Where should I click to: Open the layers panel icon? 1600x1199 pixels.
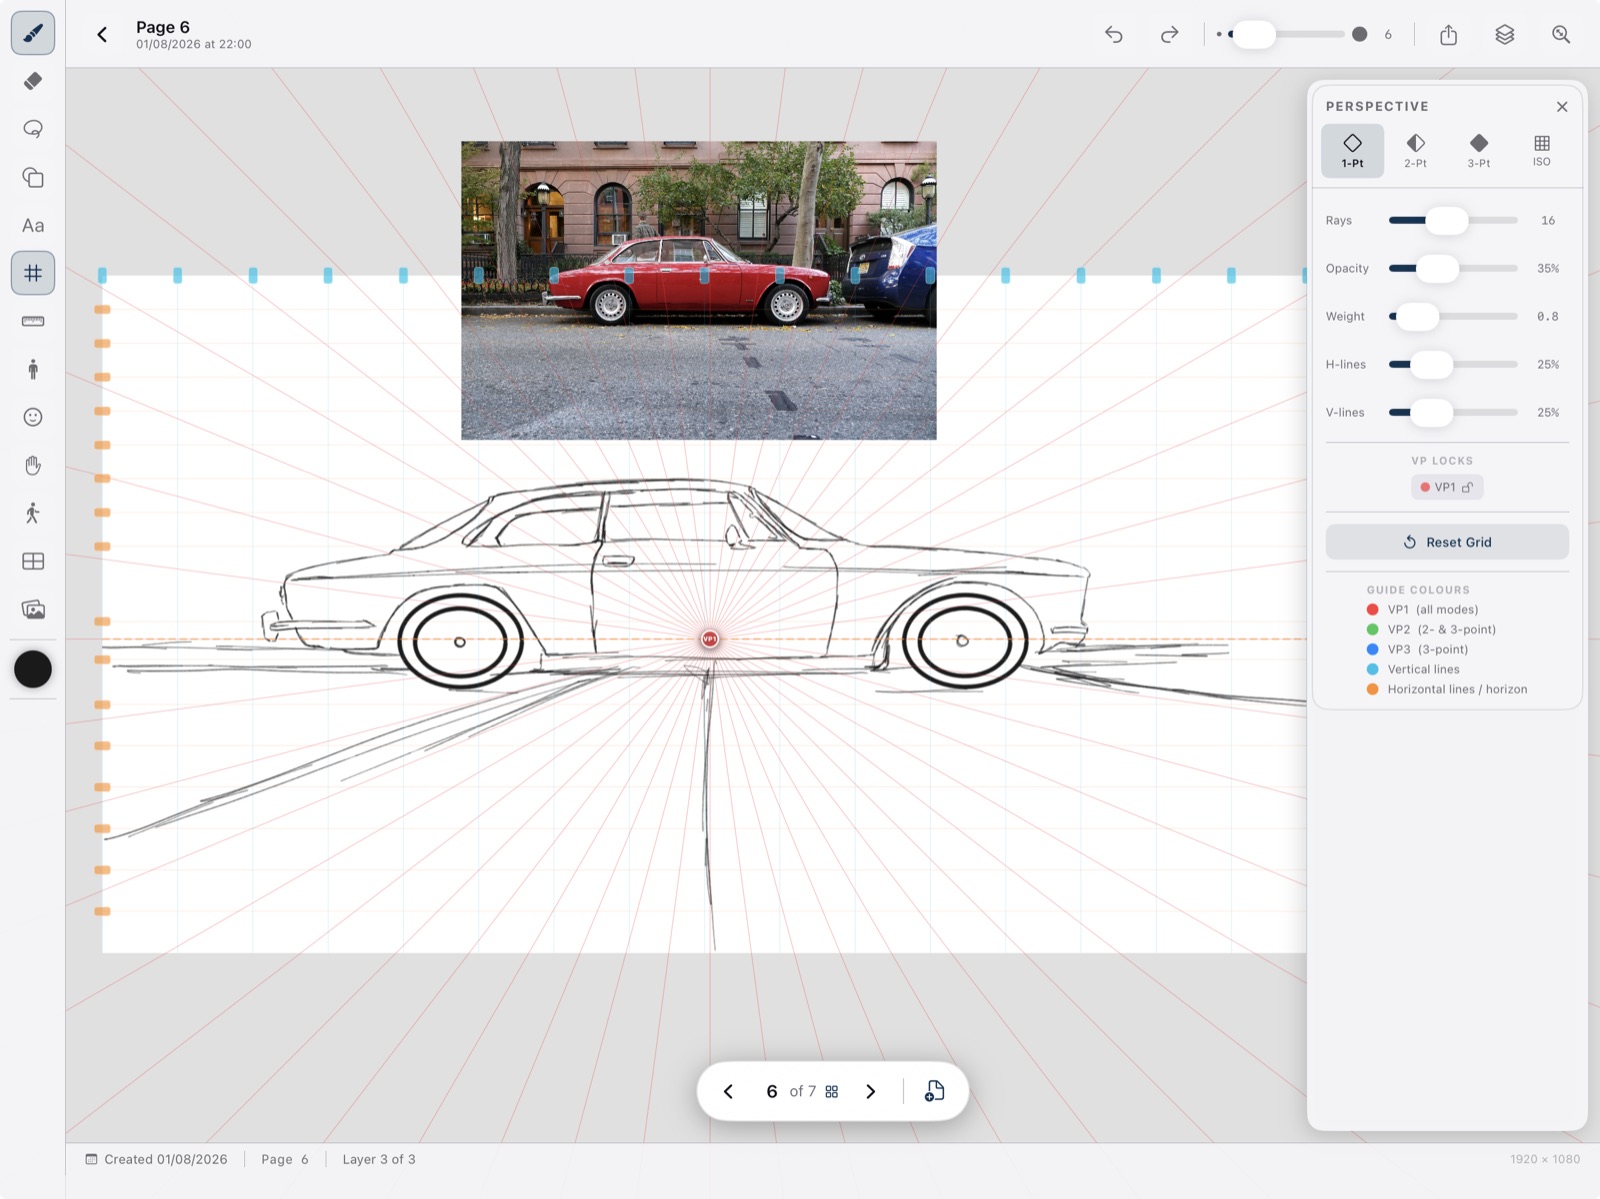1504,35
